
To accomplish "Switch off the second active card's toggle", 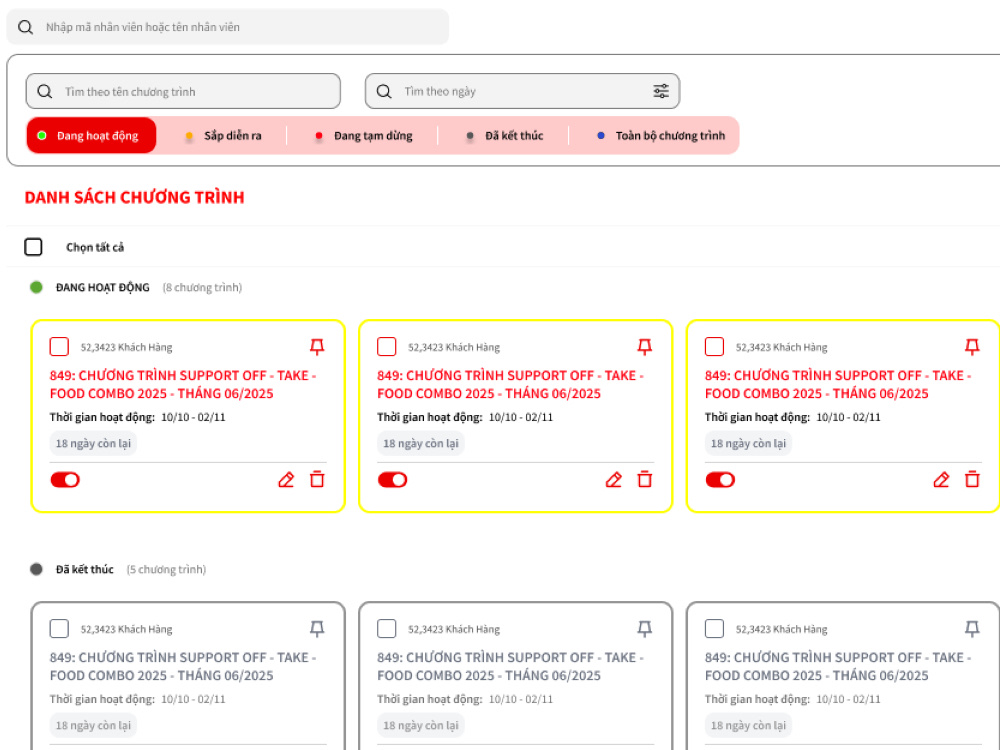I will tap(392, 480).
